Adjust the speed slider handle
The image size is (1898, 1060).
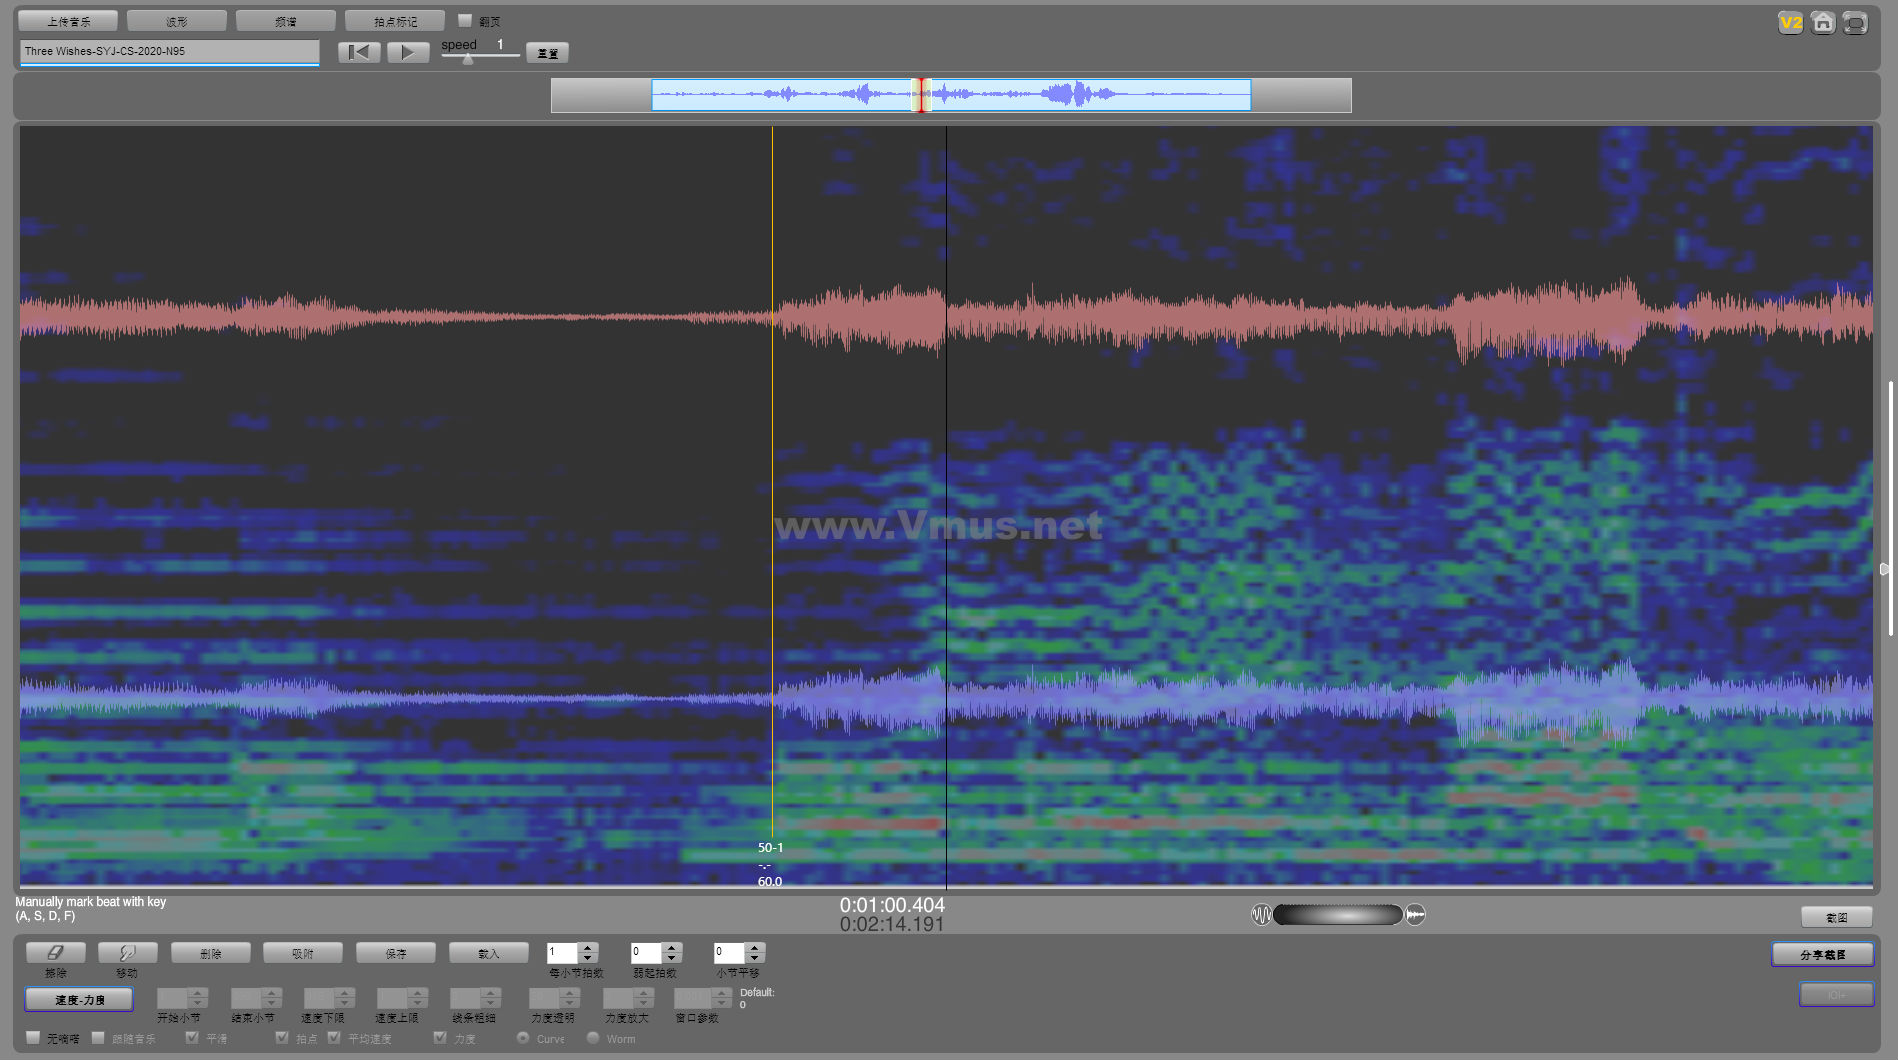click(468, 58)
